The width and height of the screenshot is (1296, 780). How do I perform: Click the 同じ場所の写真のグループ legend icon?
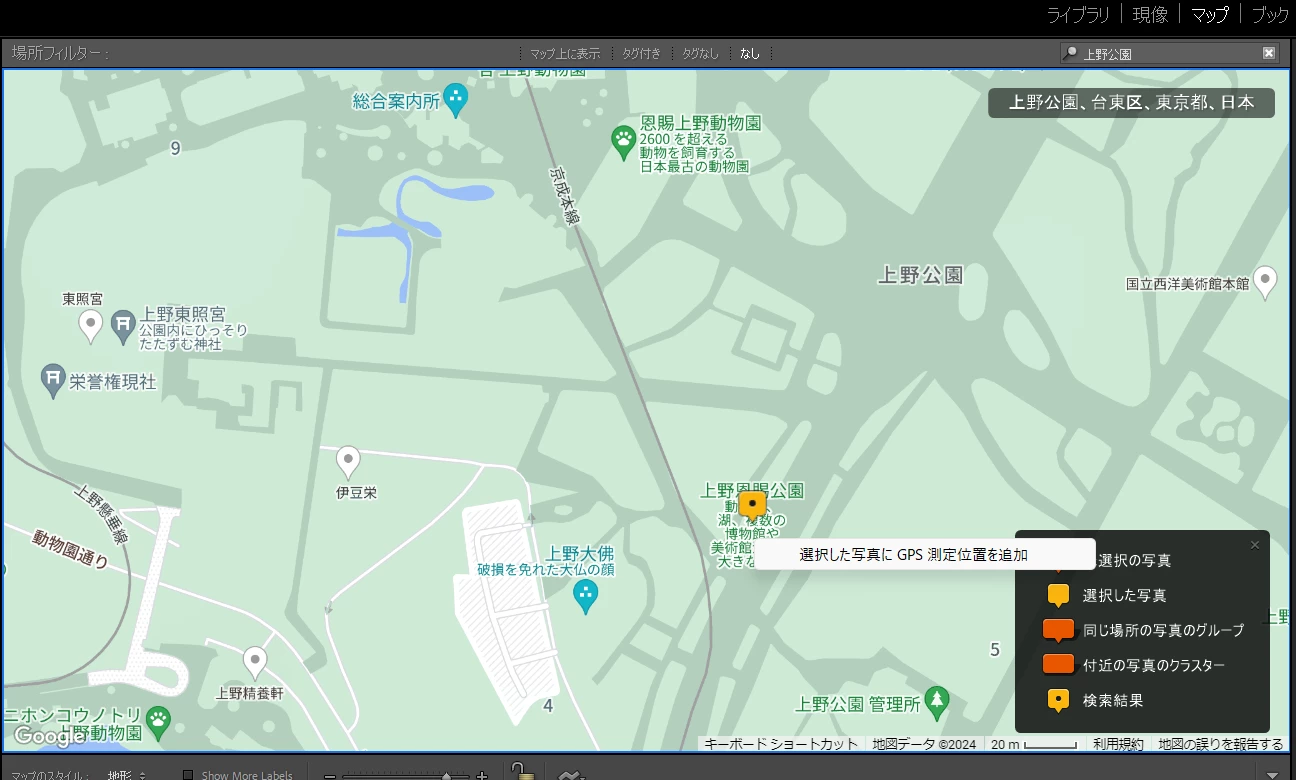1058,631
